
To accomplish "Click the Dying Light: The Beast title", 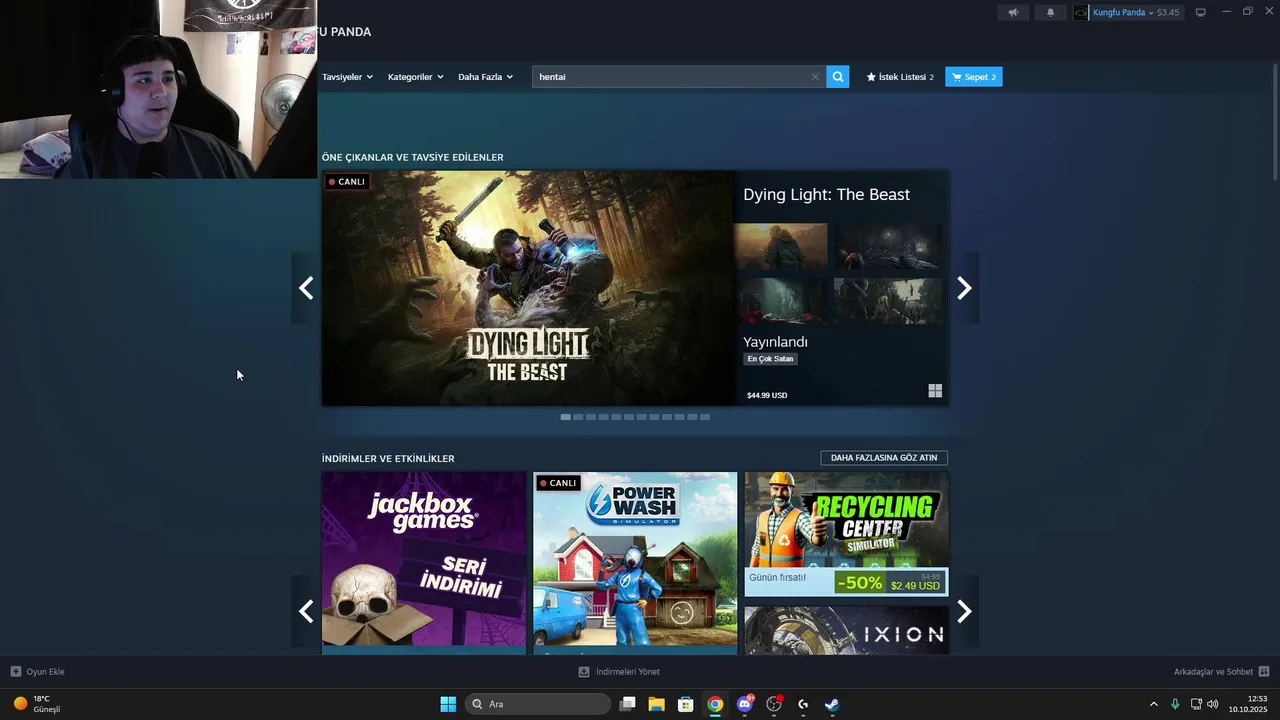I will [x=826, y=194].
